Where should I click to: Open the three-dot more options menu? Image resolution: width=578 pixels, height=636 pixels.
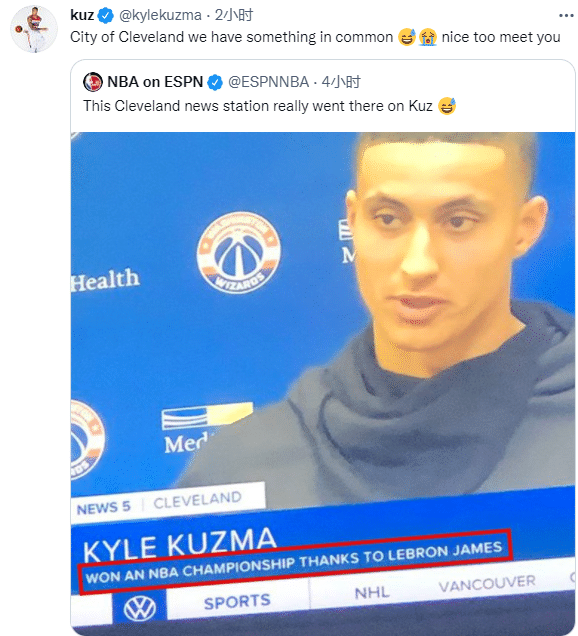tap(566, 16)
